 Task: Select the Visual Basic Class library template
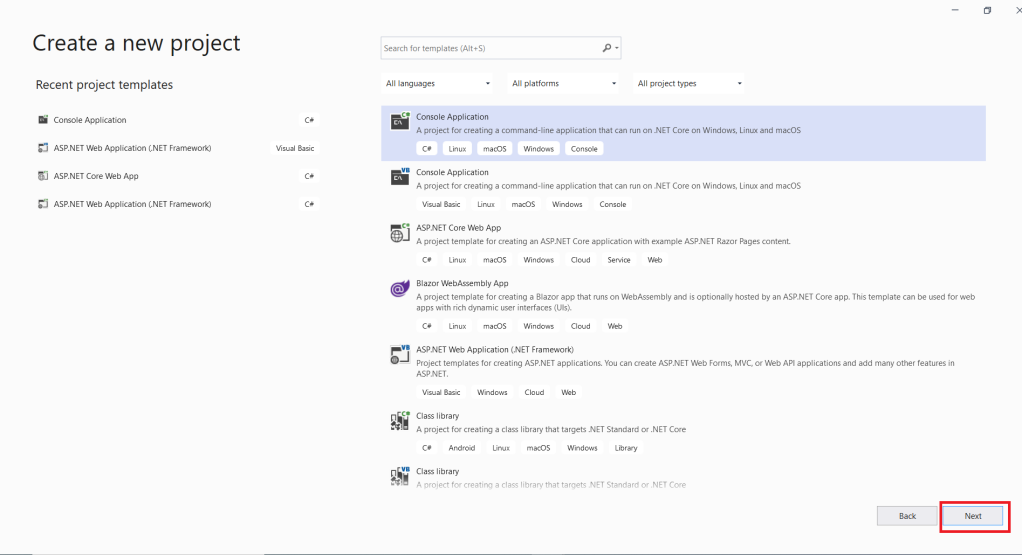pos(438,471)
